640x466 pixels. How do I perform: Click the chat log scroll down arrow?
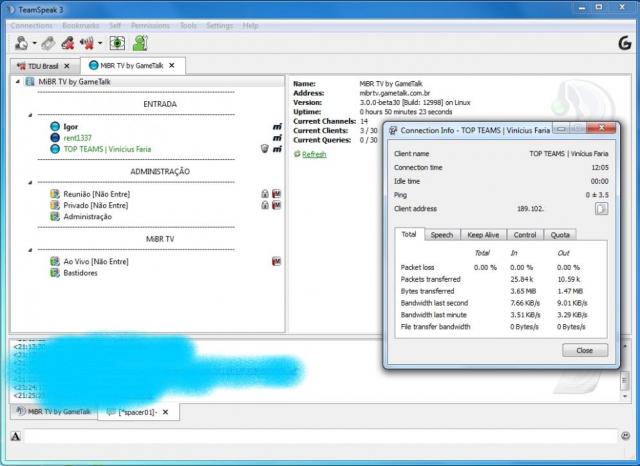point(624,396)
